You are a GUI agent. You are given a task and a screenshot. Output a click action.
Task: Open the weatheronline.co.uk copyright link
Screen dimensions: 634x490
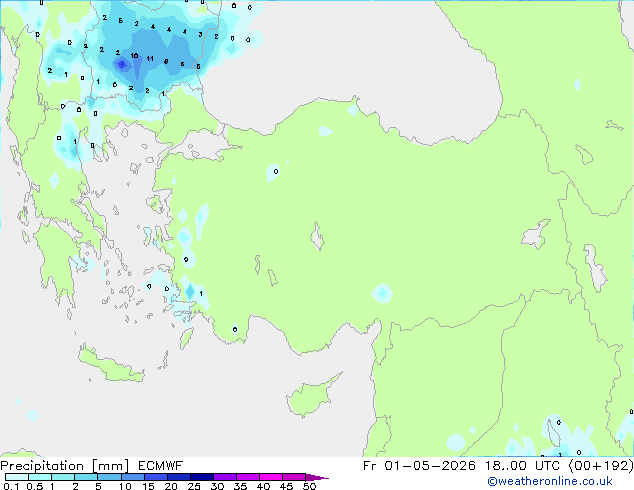[x=550, y=481]
